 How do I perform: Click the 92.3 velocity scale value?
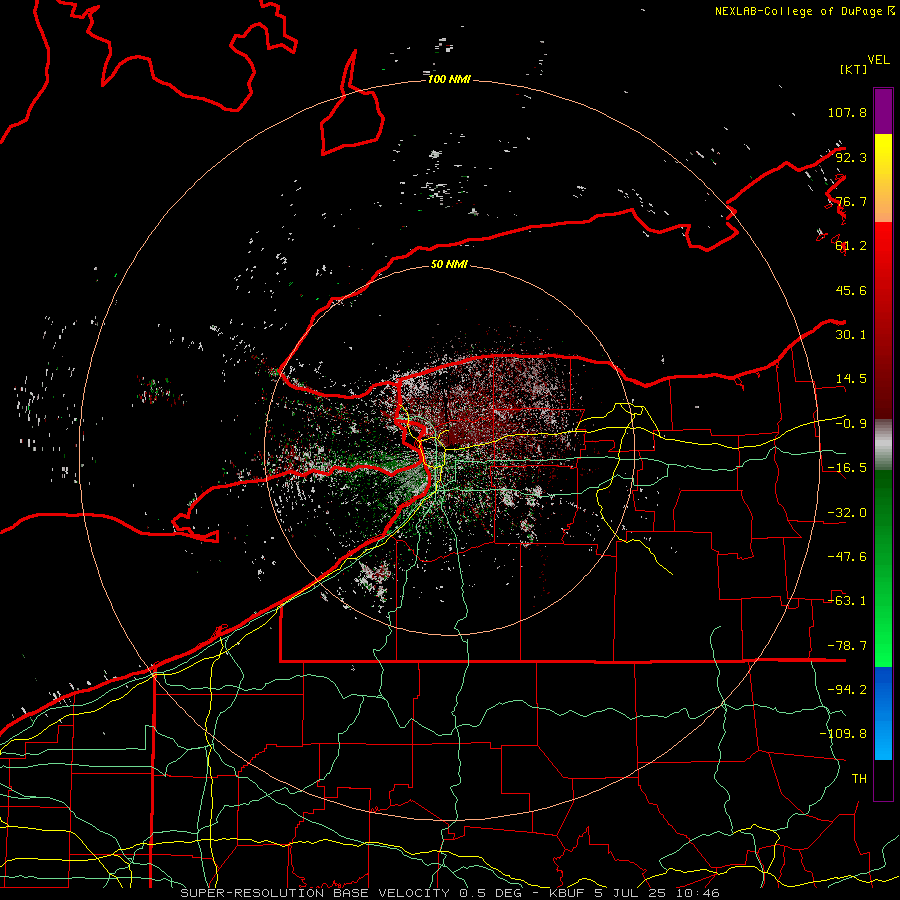851,157
